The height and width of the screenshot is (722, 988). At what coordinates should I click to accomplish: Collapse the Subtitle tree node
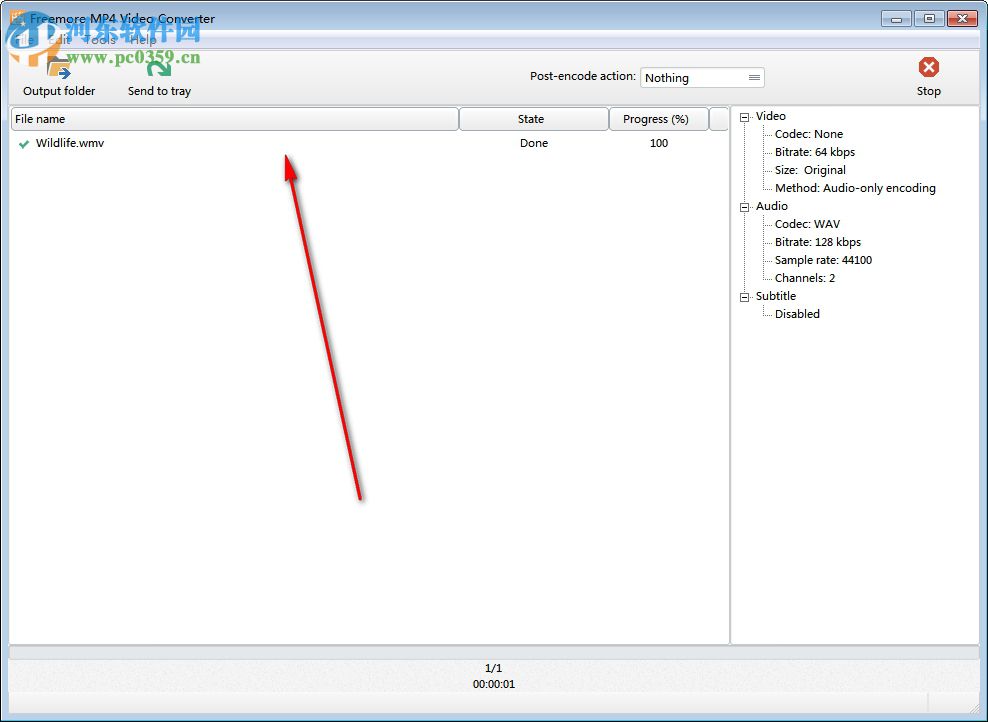pyautogui.click(x=744, y=296)
